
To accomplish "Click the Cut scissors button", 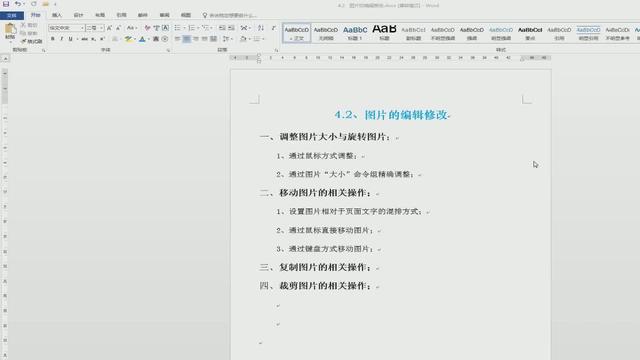I will pos(29,25).
